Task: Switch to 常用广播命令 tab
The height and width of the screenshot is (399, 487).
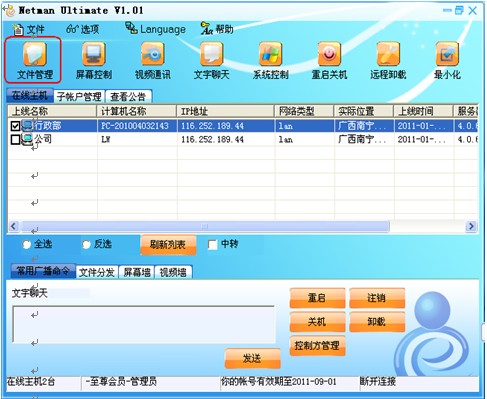Action: coord(43,271)
